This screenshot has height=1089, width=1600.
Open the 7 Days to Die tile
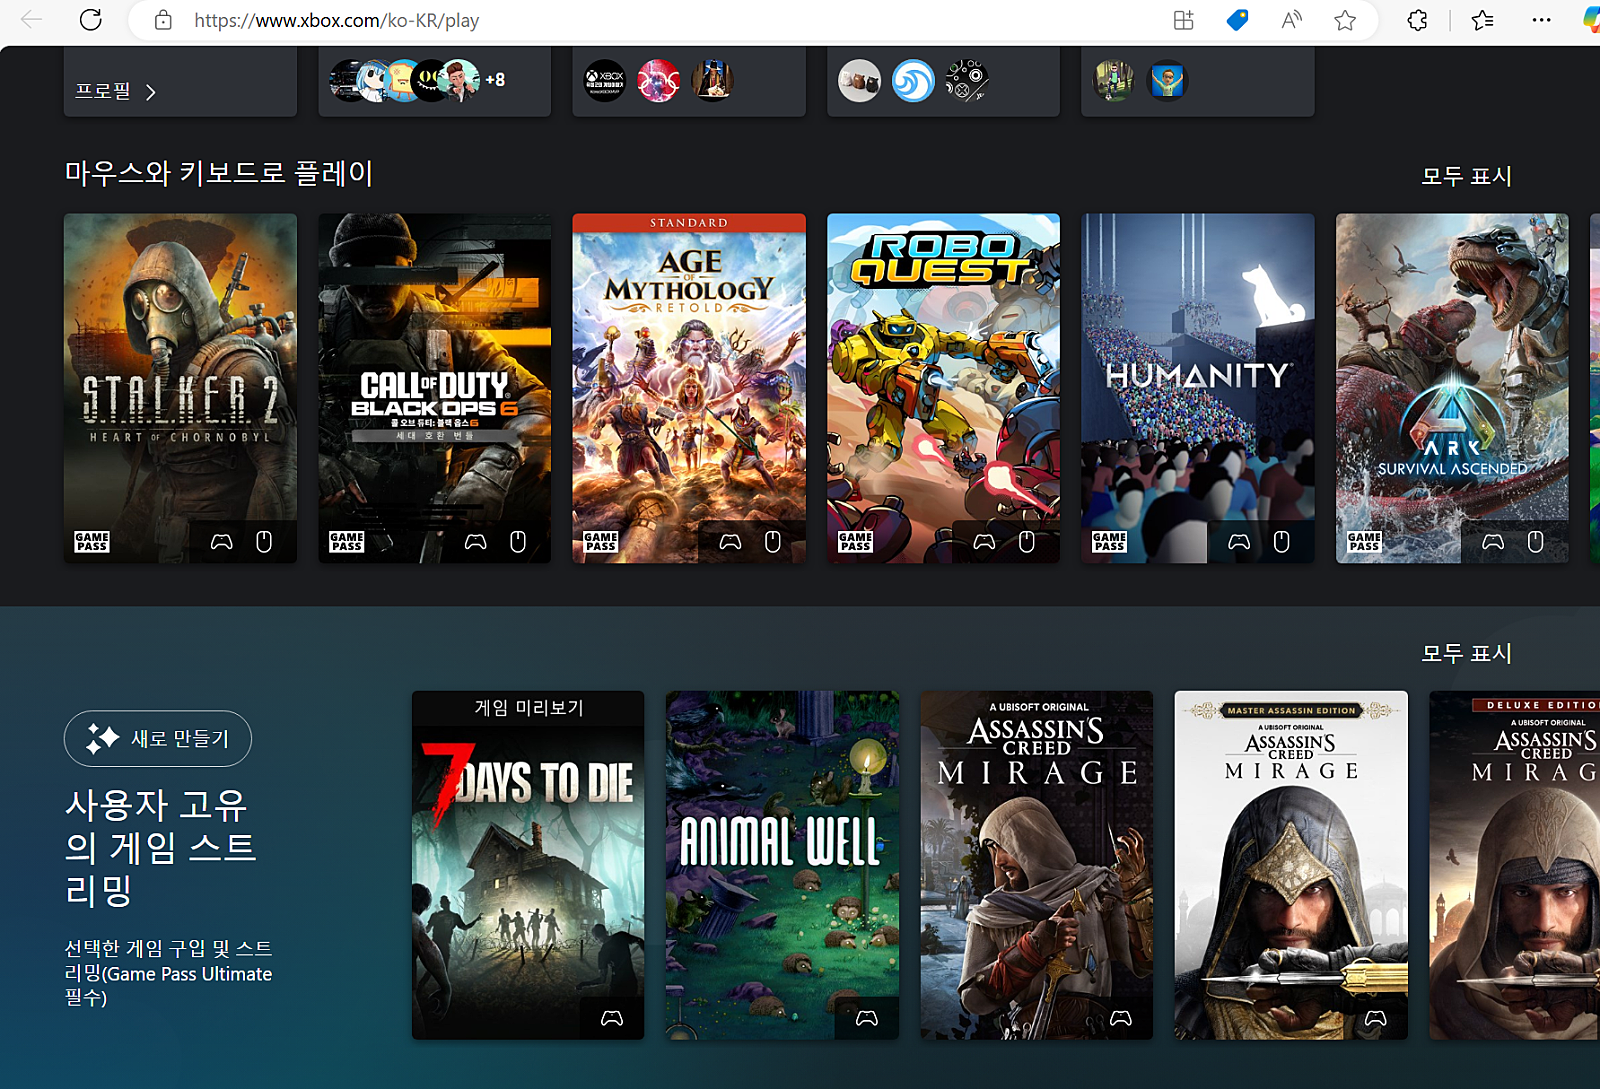(x=528, y=865)
